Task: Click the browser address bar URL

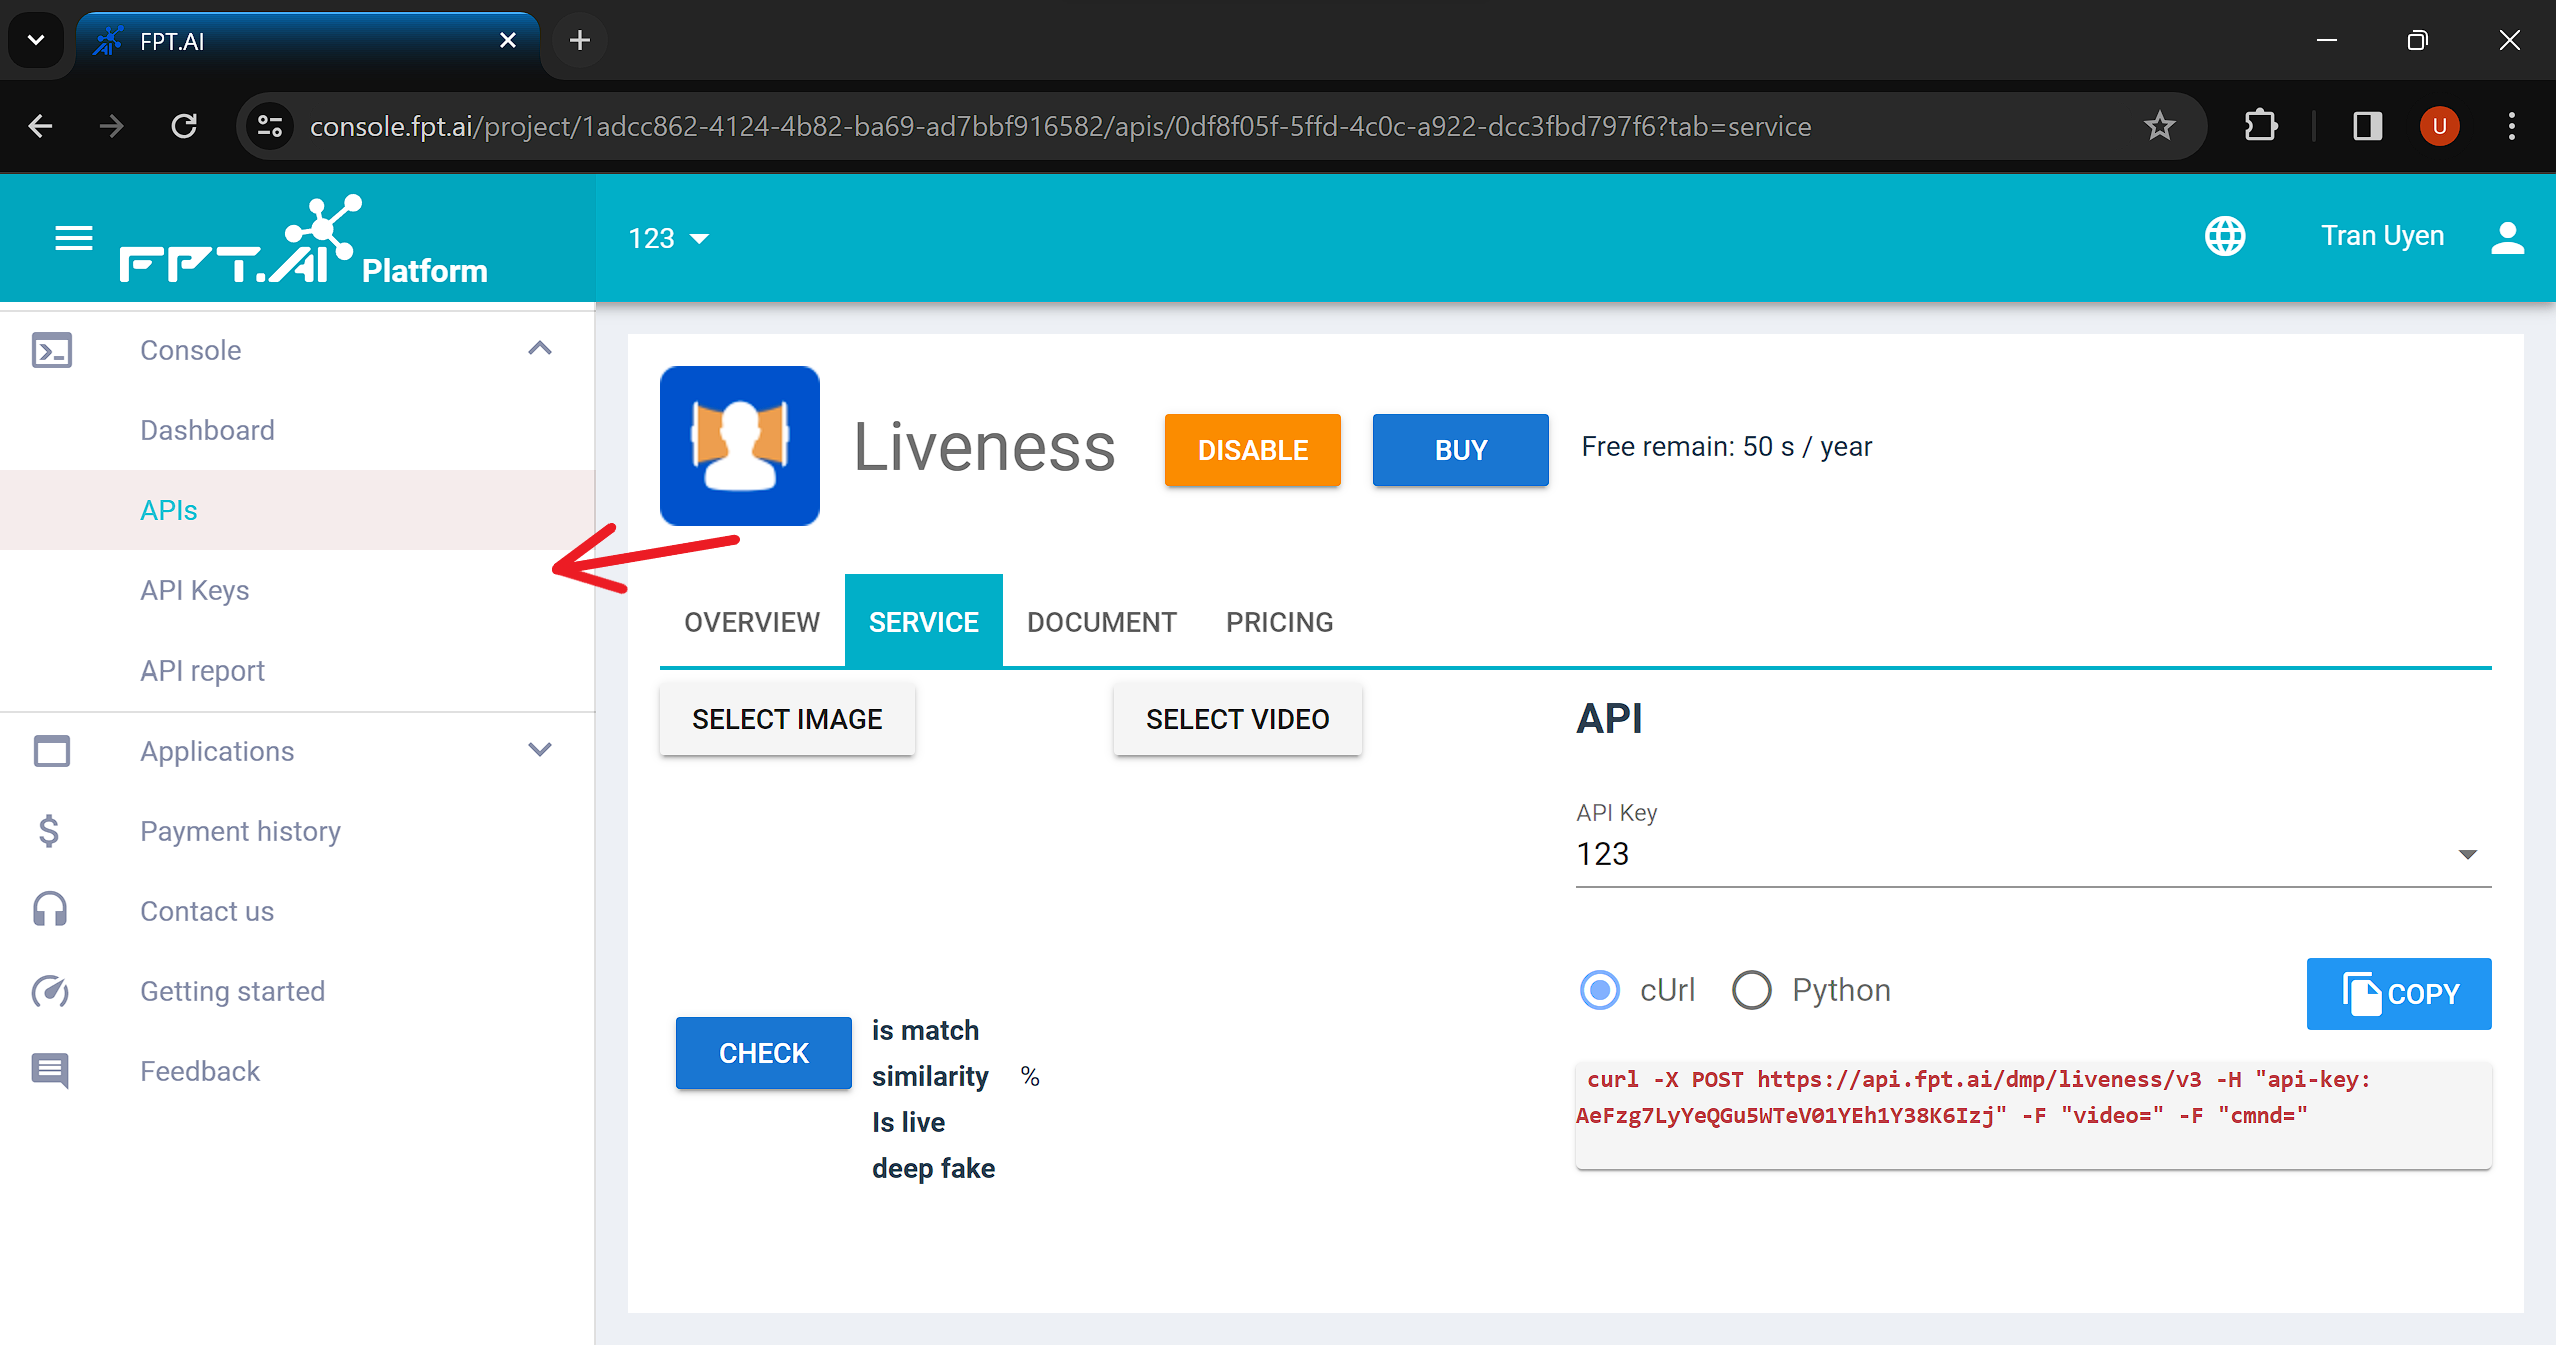Action: point(1060,126)
